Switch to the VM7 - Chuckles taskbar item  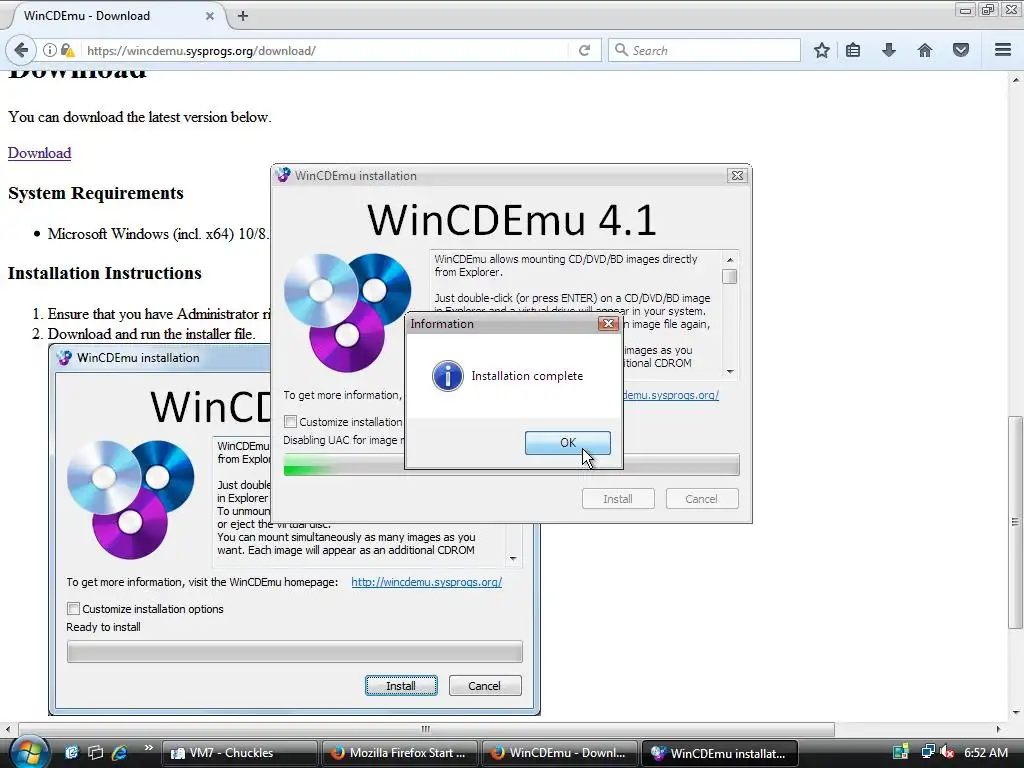point(239,753)
